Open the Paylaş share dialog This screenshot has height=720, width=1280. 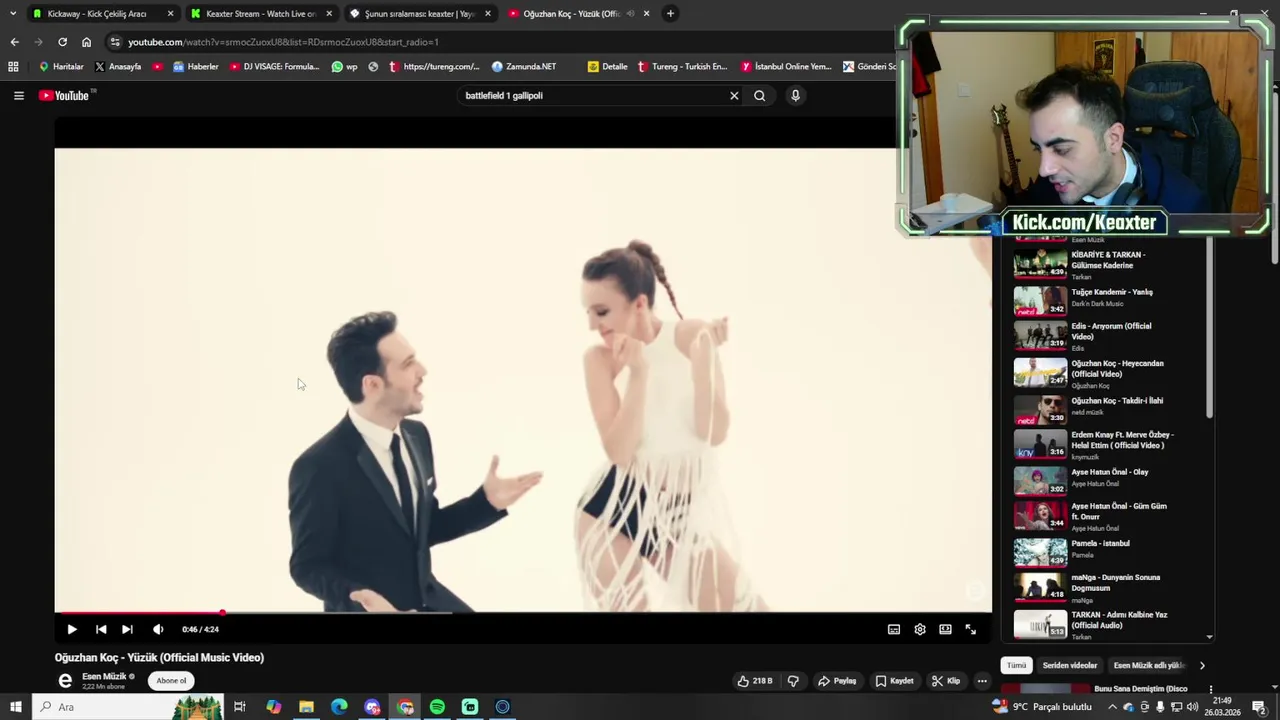point(837,681)
